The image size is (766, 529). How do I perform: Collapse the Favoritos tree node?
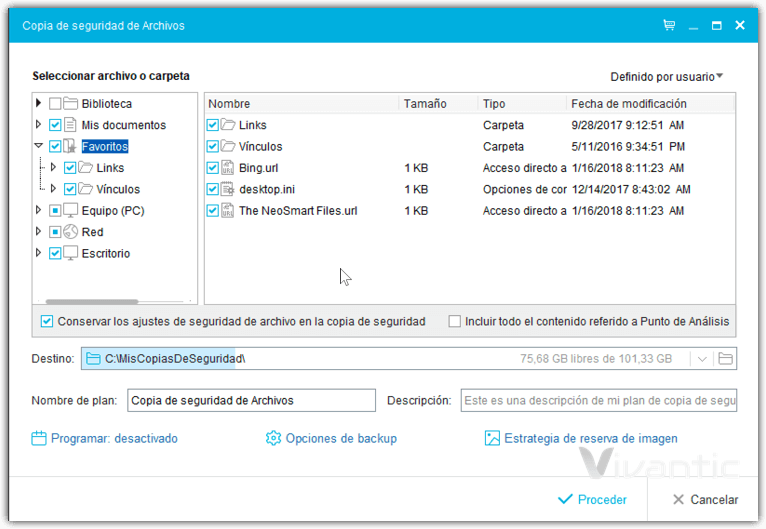(39, 146)
